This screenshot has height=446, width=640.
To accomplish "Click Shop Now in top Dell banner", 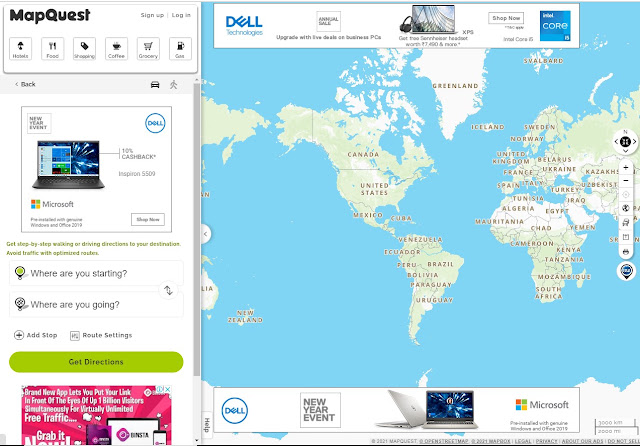I will pyautogui.click(x=506, y=18).
